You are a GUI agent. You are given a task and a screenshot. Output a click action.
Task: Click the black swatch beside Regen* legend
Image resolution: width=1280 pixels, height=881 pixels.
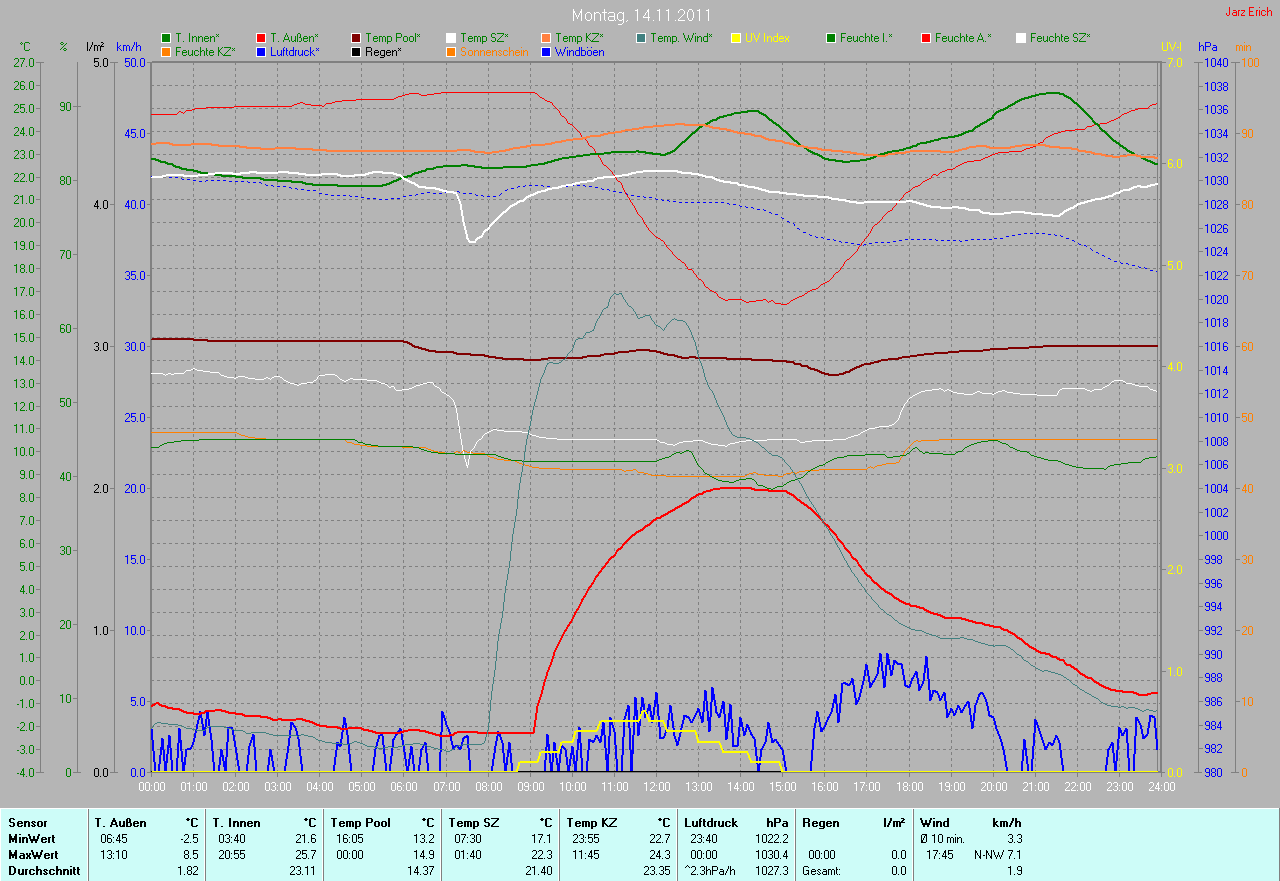(x=356, y=51)
